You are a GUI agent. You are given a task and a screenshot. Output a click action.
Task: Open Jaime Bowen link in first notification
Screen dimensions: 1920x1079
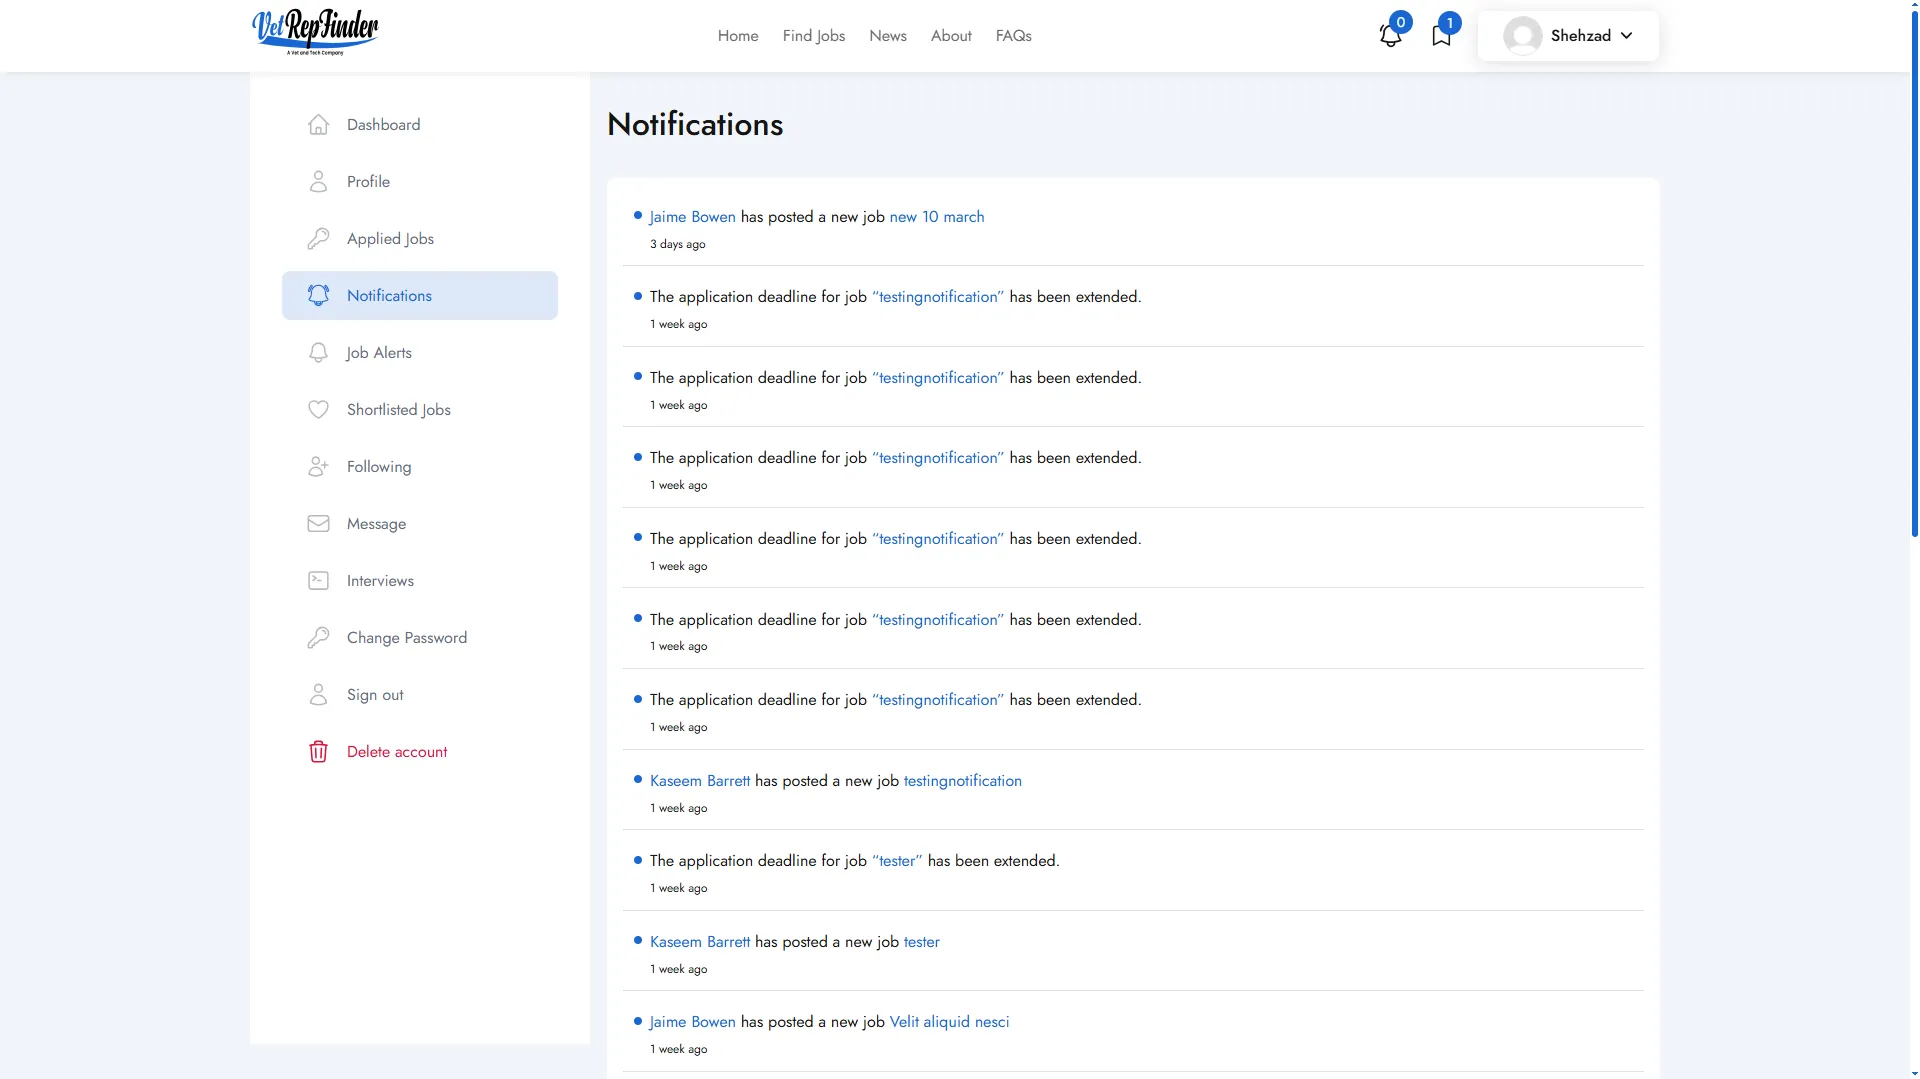692,217
